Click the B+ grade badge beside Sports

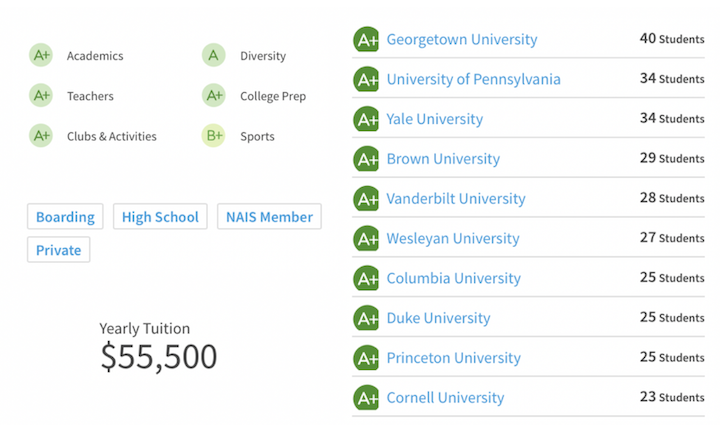click(x=214, y=135)
